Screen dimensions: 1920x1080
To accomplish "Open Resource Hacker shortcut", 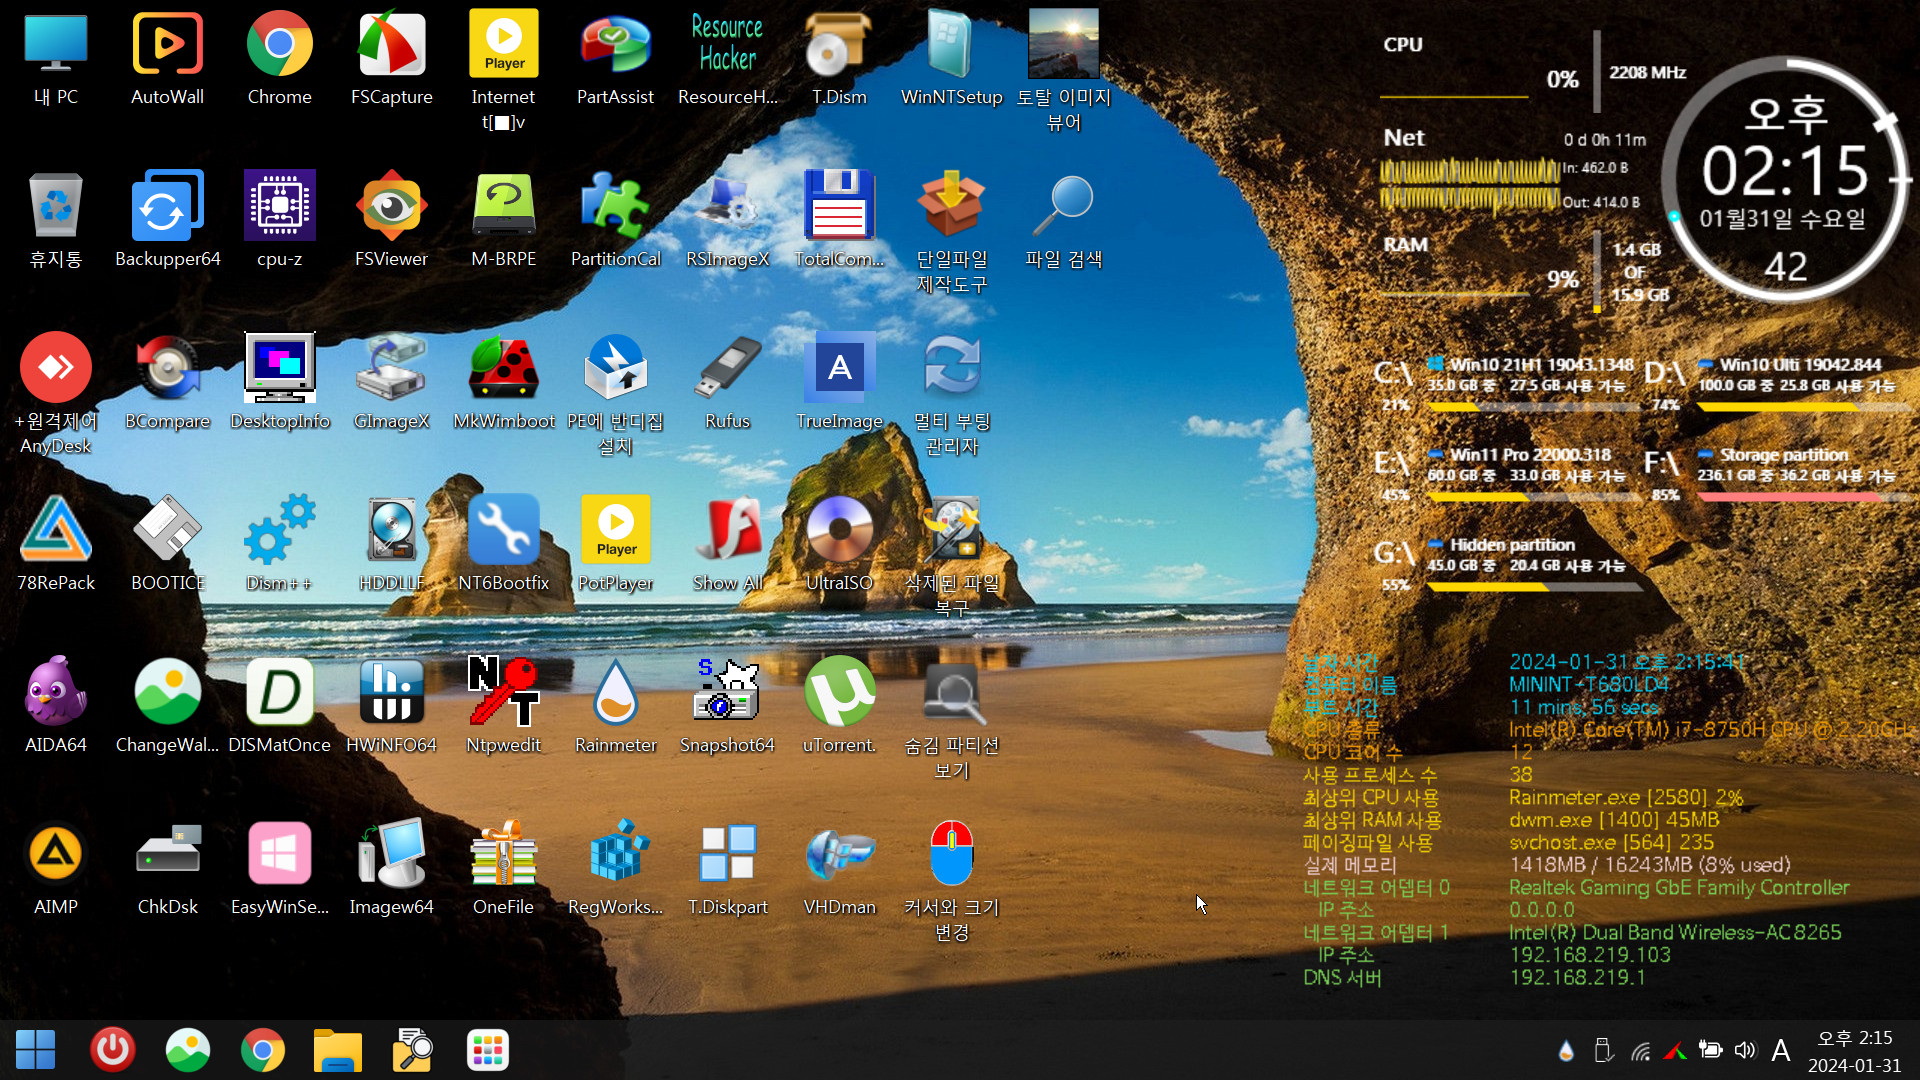I will pyautogui.click(x=727, y=58).
